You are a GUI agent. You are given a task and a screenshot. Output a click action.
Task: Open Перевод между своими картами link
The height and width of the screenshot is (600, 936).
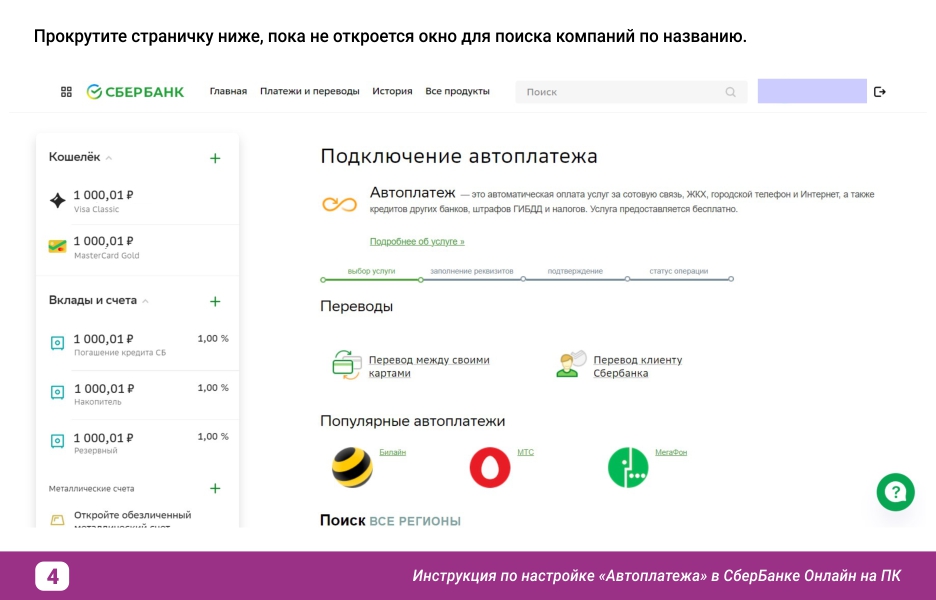click(429, 367)
